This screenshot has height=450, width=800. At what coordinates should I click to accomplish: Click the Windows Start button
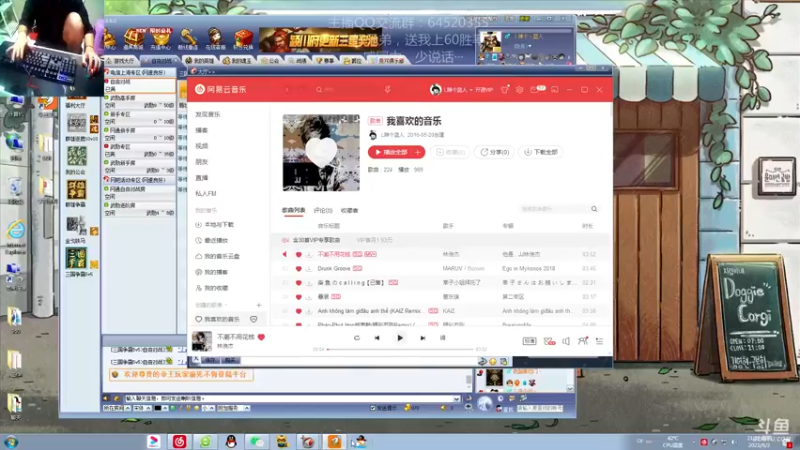[x=11, y=442]
